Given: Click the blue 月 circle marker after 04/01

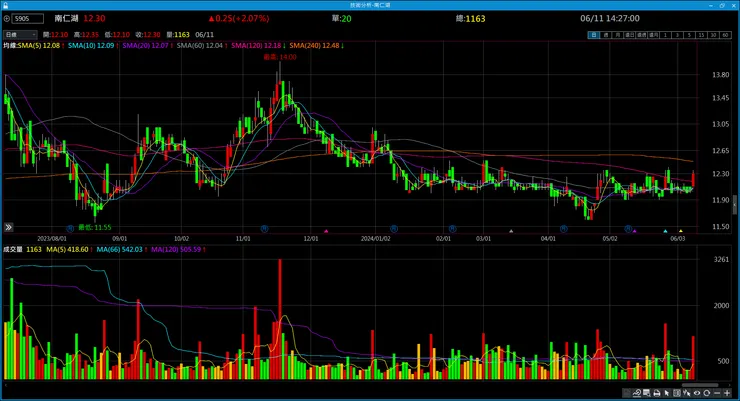Looking at the screenshot, I should pos(563,229).
